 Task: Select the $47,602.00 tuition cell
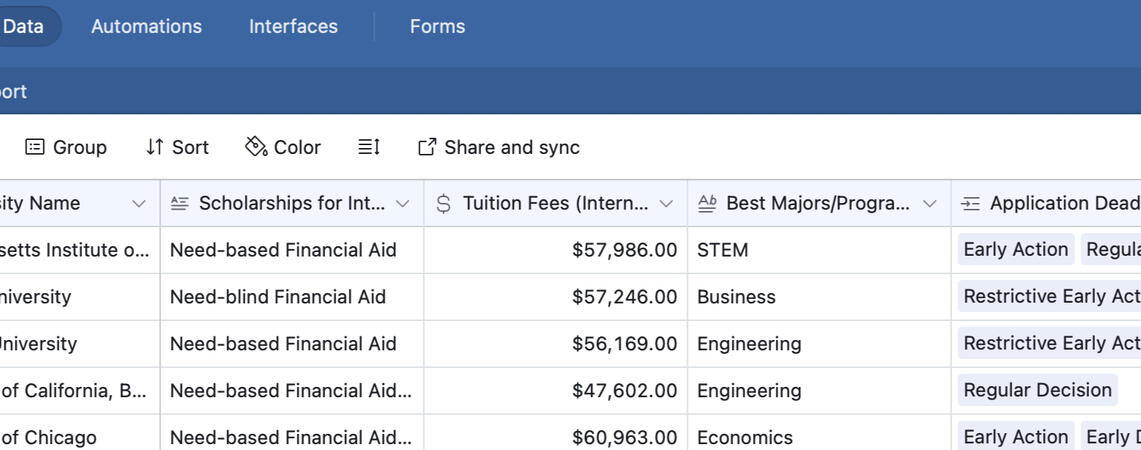point(555,390)
